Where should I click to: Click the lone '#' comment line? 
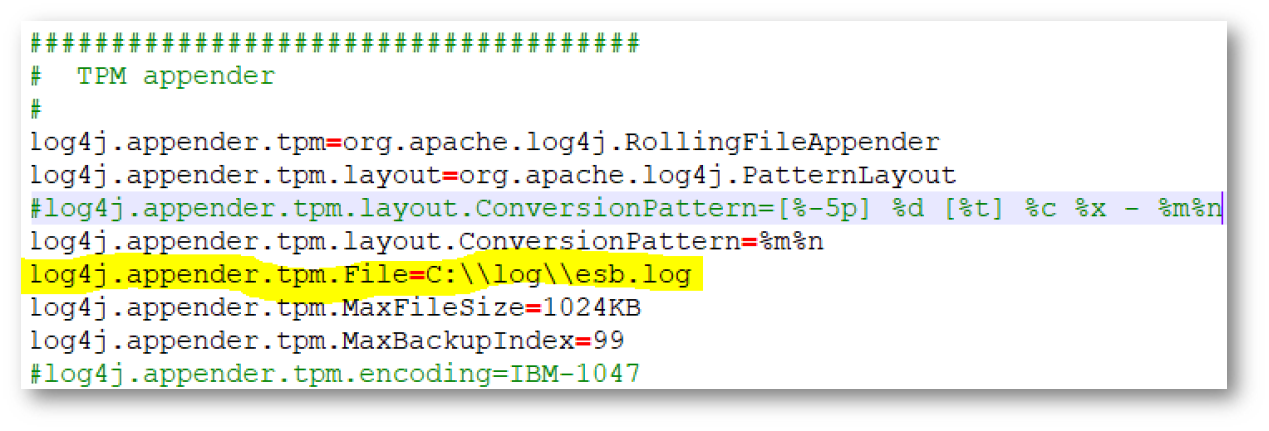pos(37,109)
